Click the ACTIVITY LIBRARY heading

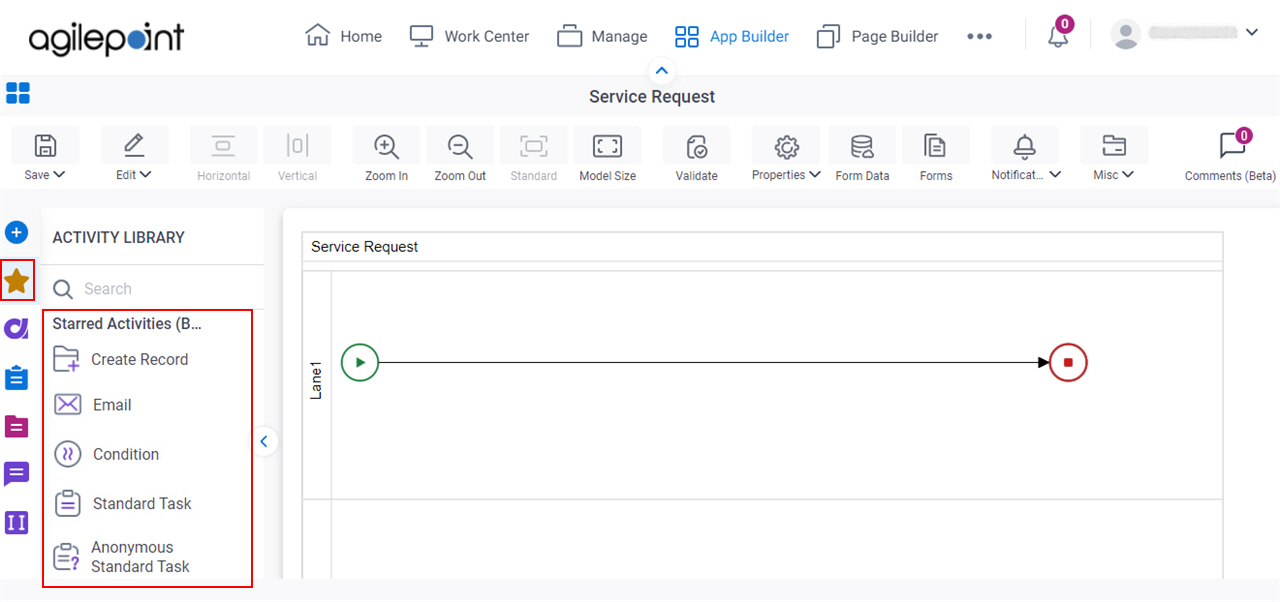coord(119,238)
